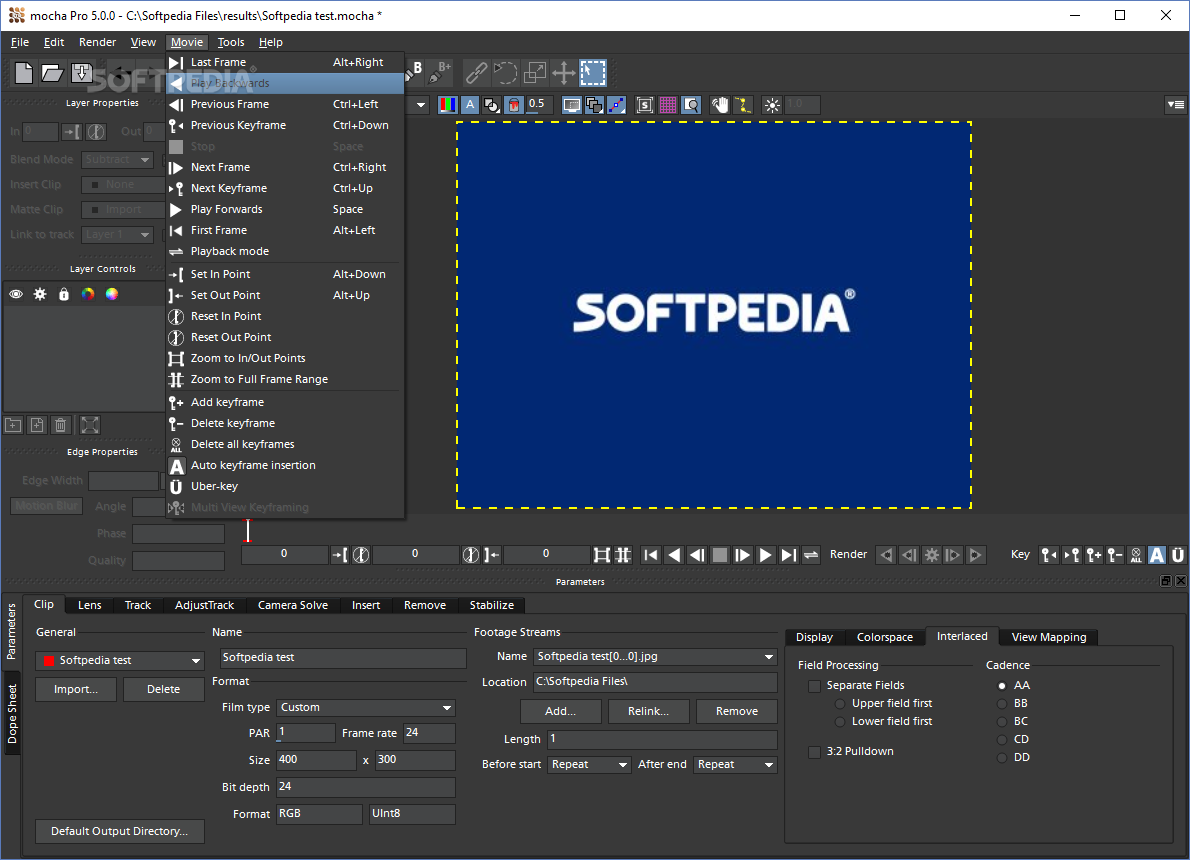The image size is (1190, 860).
Task: Open the Blend Mode Subtract dropdown
Action: tap(118, 159)
